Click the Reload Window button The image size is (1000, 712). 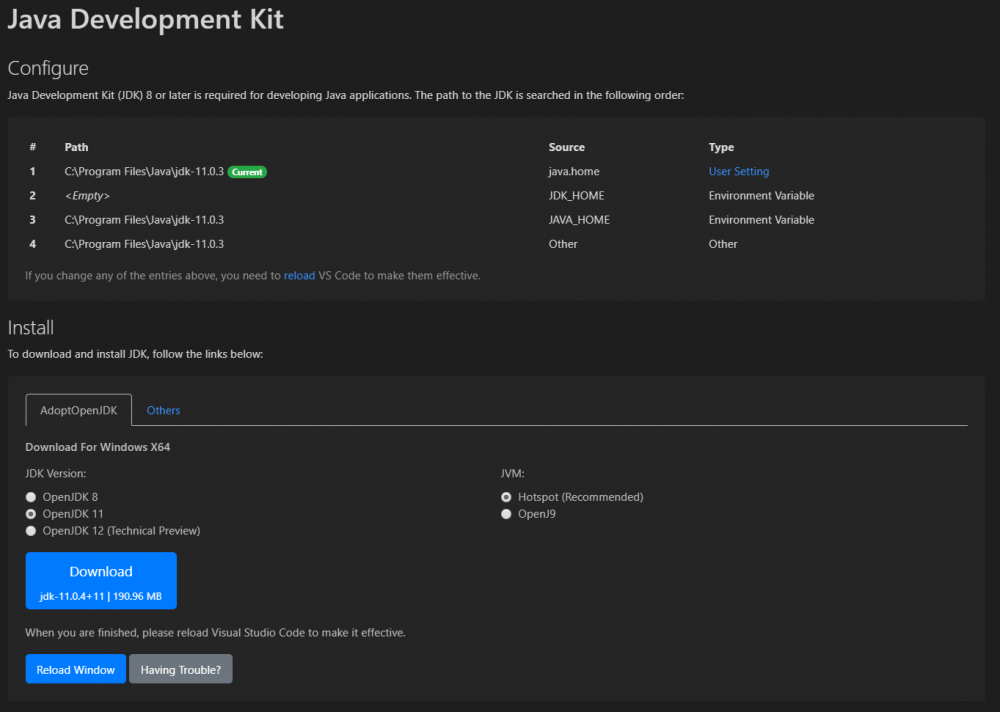[x=75, y=669]
